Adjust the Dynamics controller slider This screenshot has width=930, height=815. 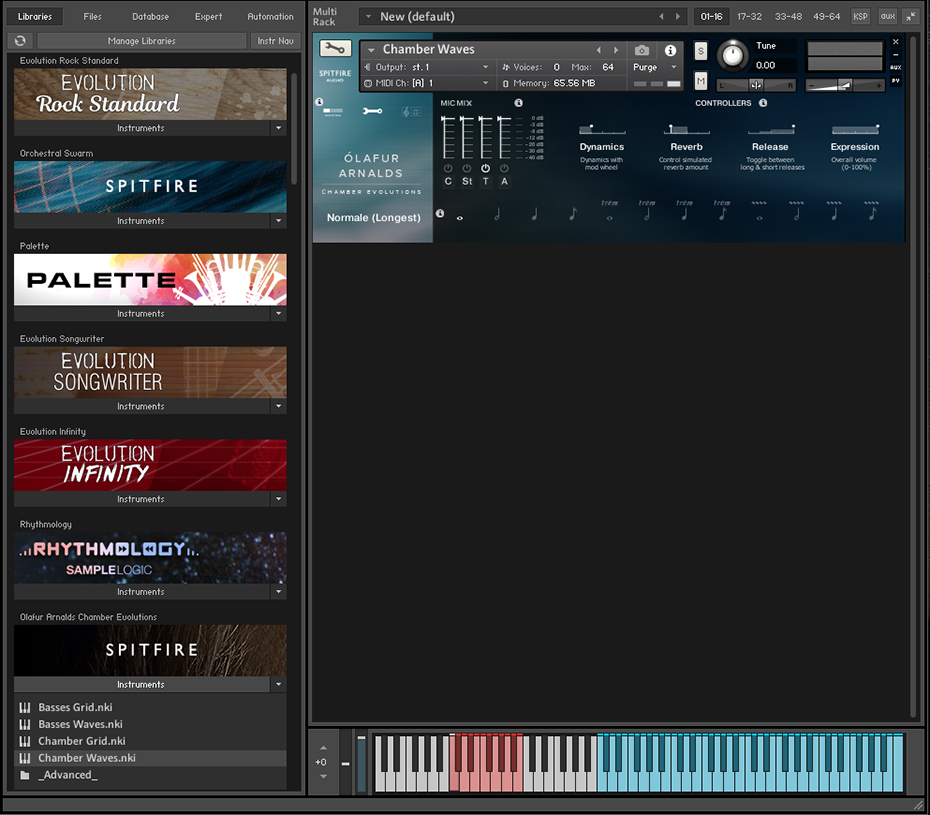pyautogui.click(x=602, y=129)
